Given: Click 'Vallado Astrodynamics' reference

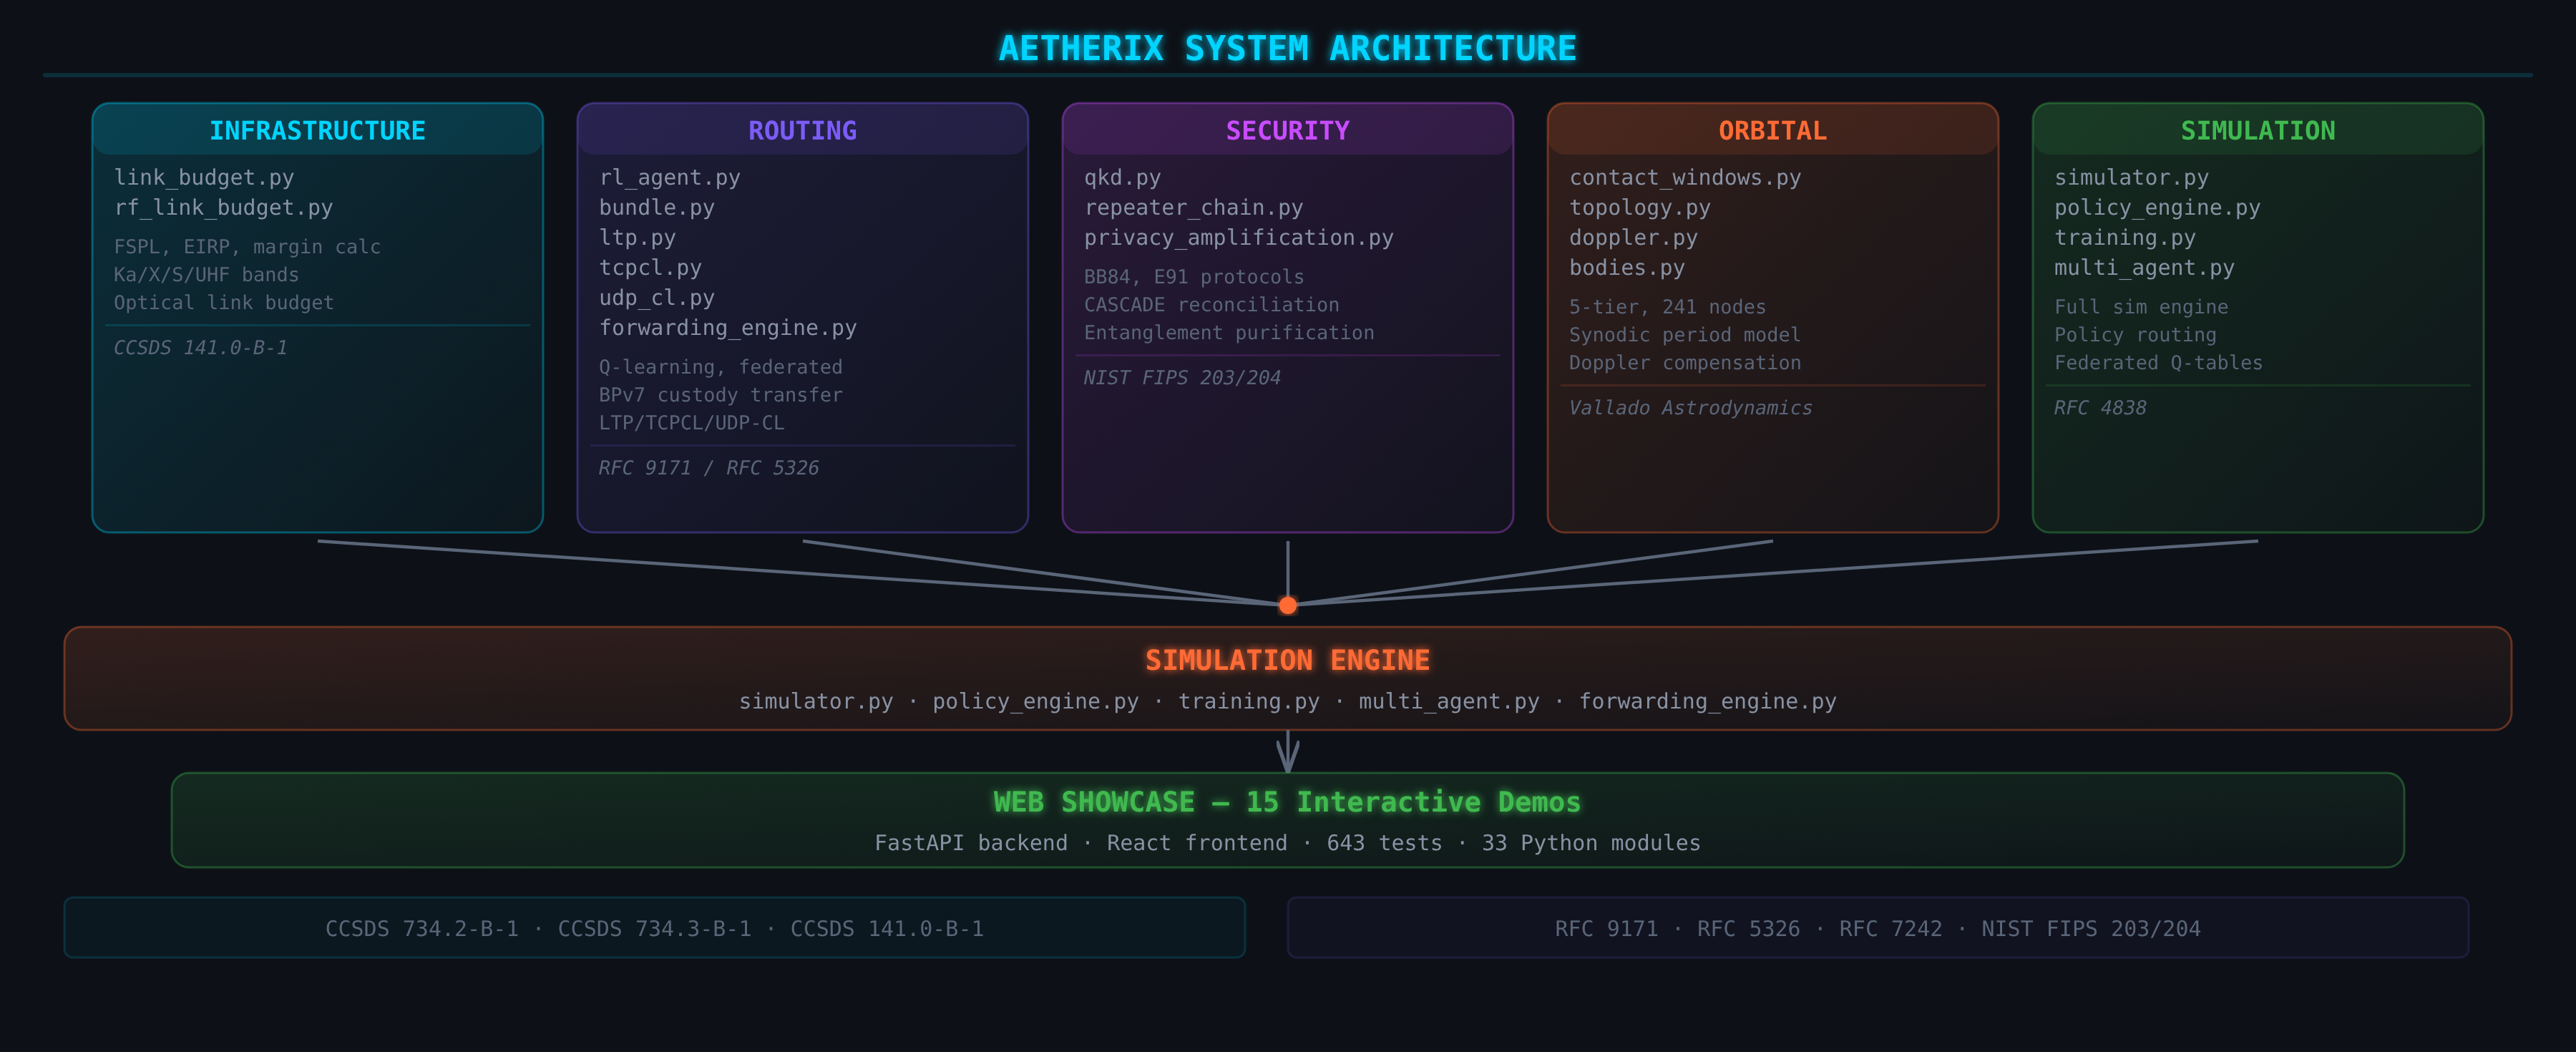Looking at the screenshot, I should [x=1690, y=408].
